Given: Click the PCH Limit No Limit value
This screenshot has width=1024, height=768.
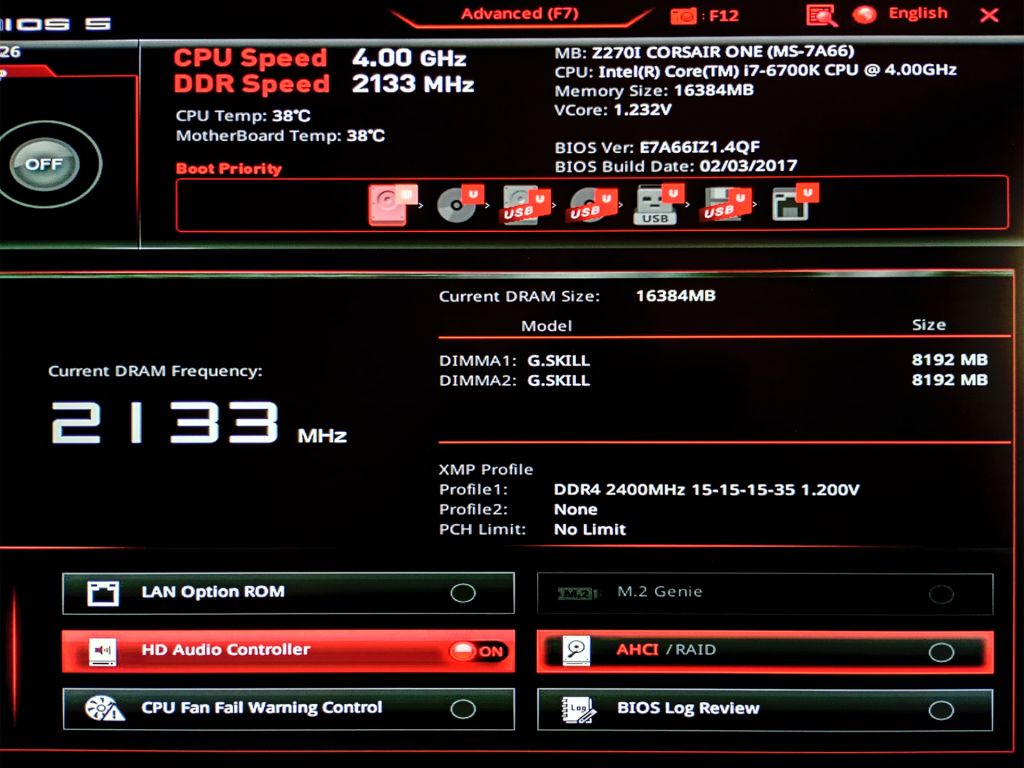Looking at the screenshot, I should click(x=590, y=530).
